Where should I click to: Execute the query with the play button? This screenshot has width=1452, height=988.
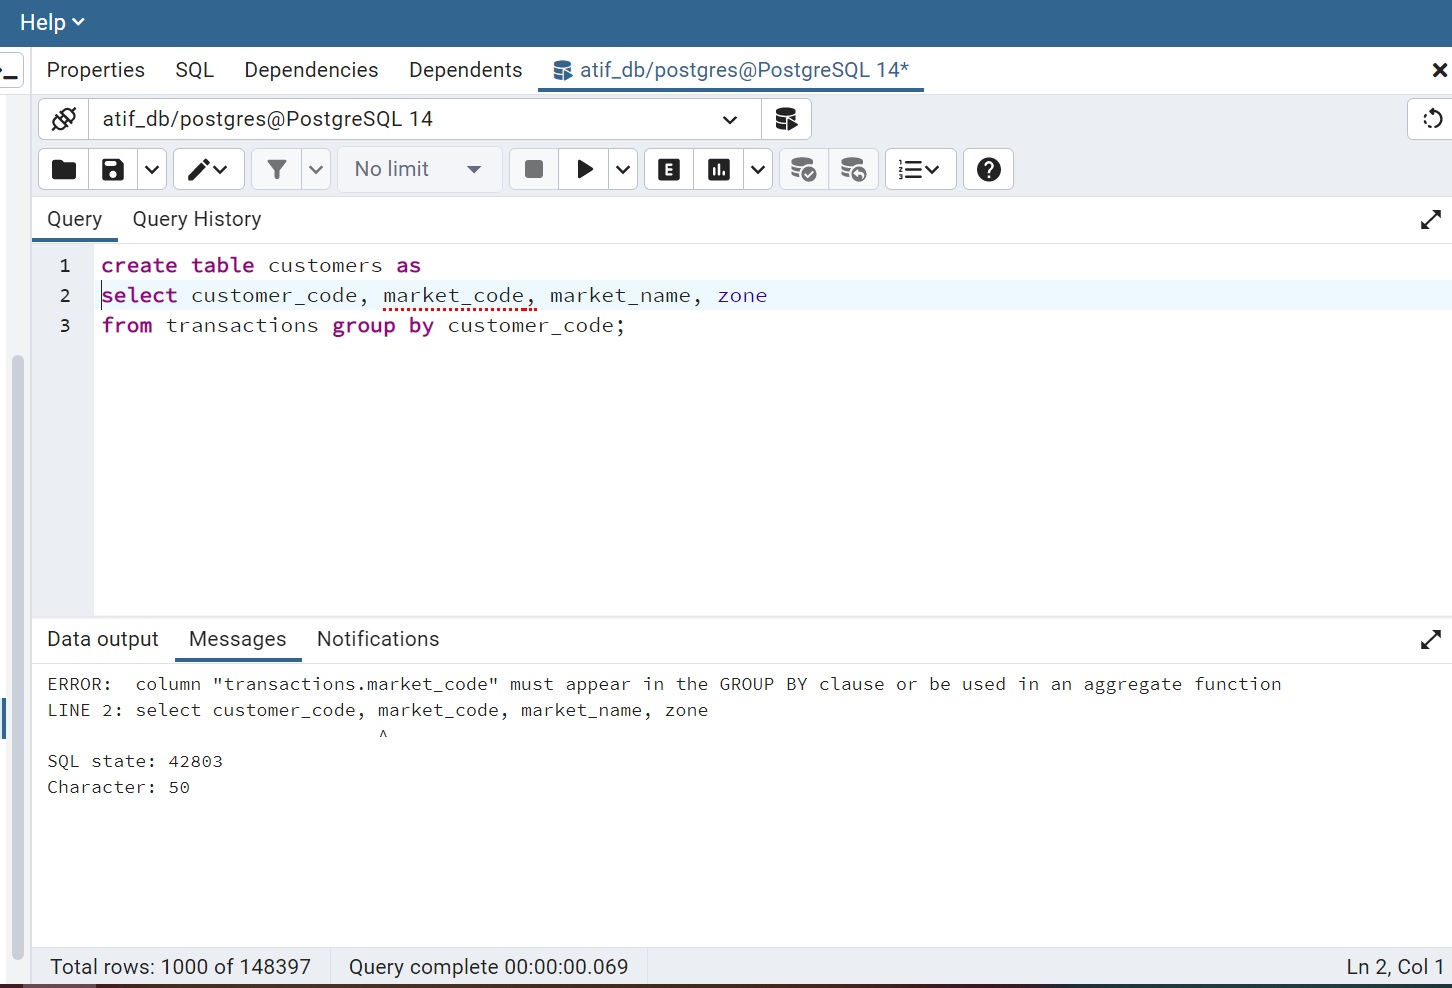point(584,169)
